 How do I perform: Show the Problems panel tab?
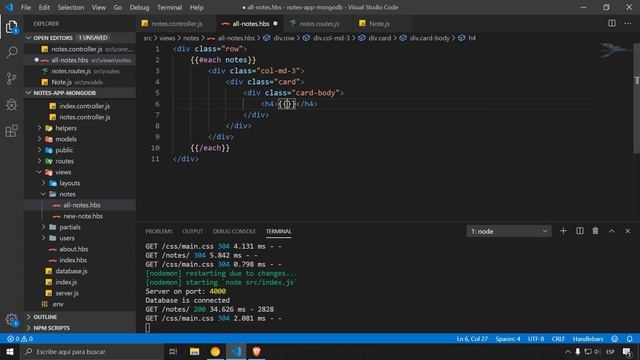coord(159,231)
